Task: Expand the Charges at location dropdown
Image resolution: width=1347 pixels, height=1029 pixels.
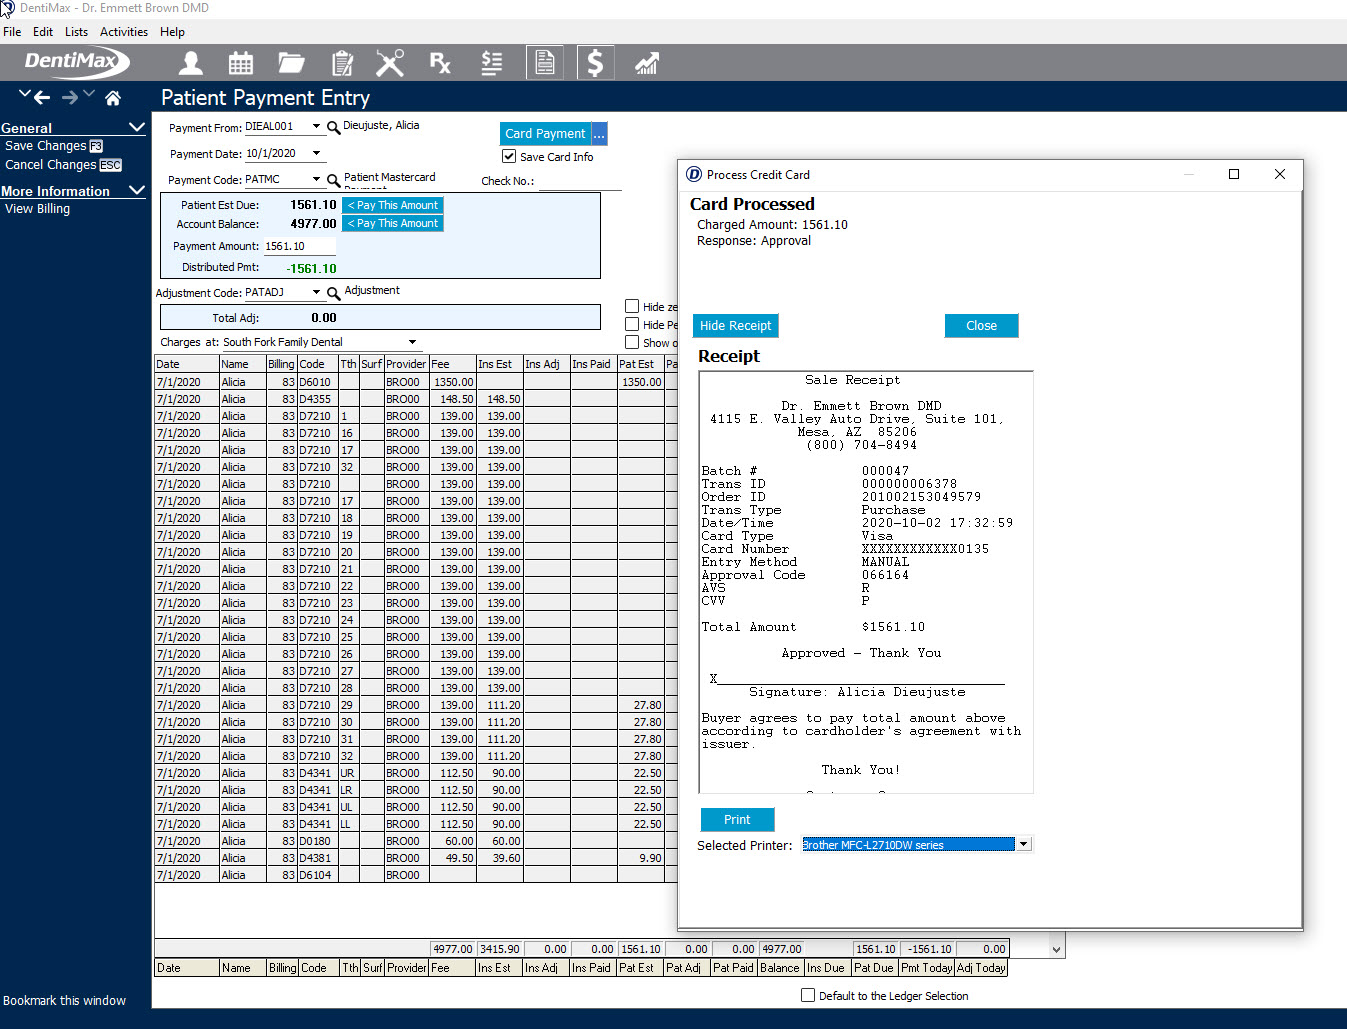Action: (412, 342)
